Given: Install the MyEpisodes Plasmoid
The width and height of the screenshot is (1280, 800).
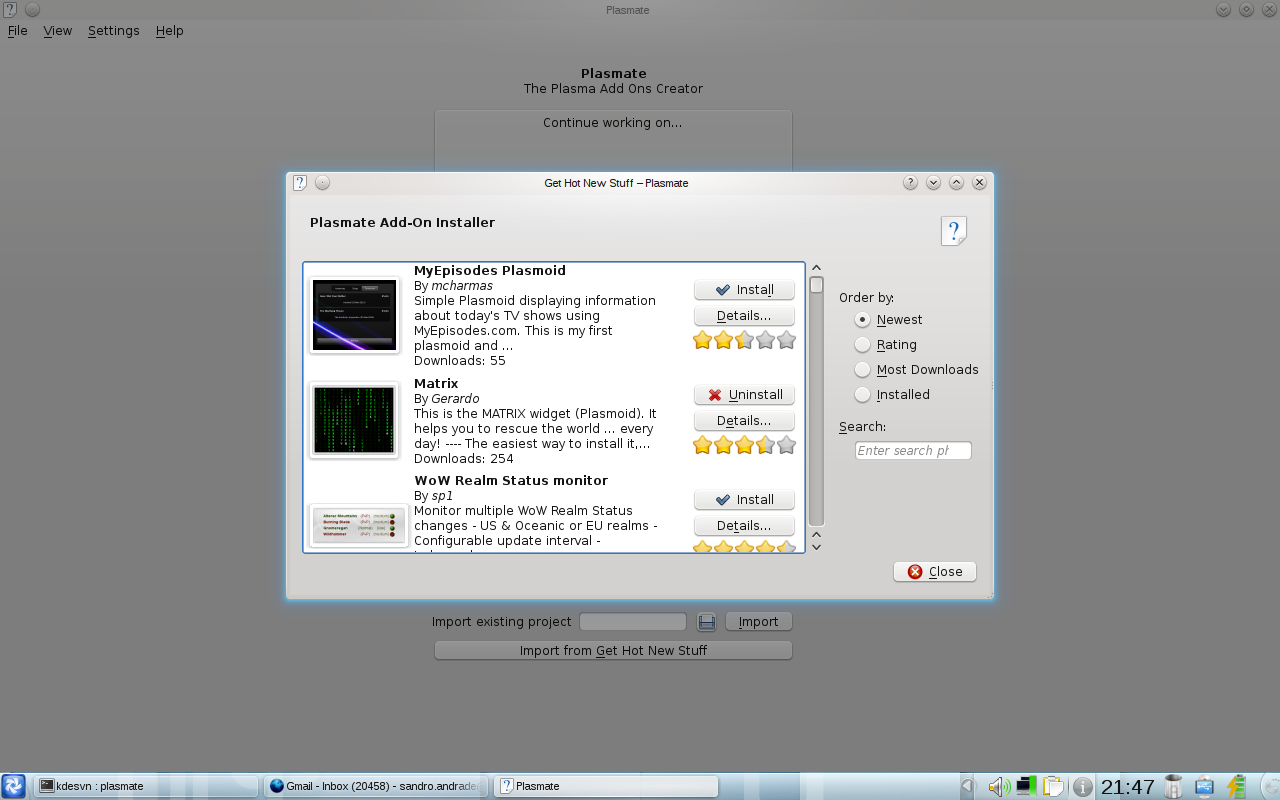Looking at the screenshot, I should point(744,290).
